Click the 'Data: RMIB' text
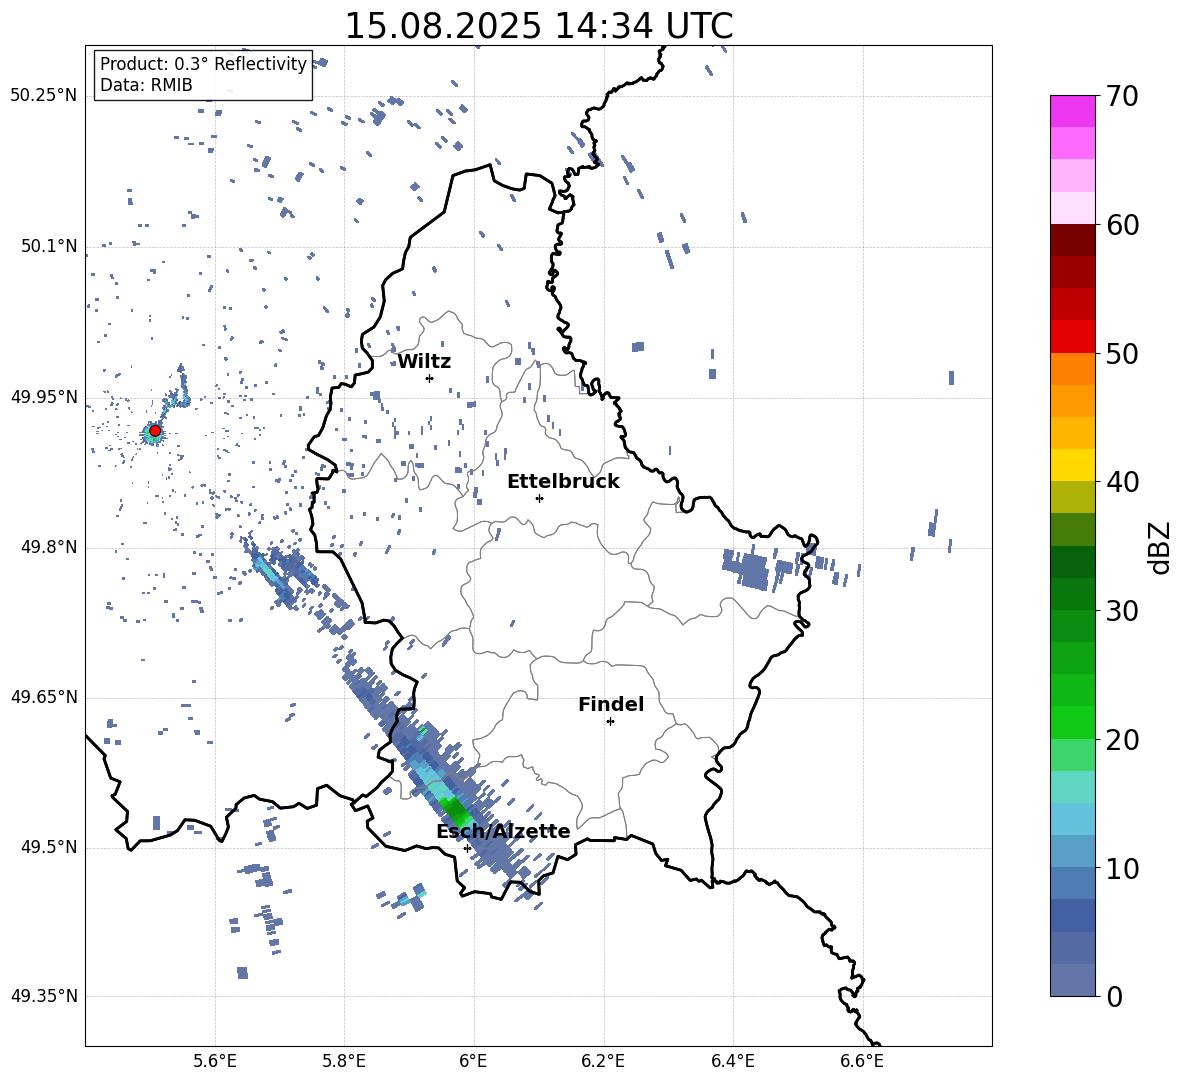The width and height of the screenshot is (1184, 1081). [x=146, y=85]
